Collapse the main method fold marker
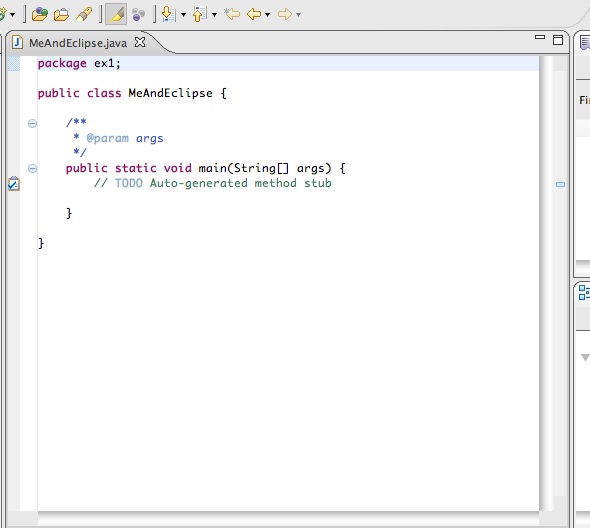 coord(32,168)
